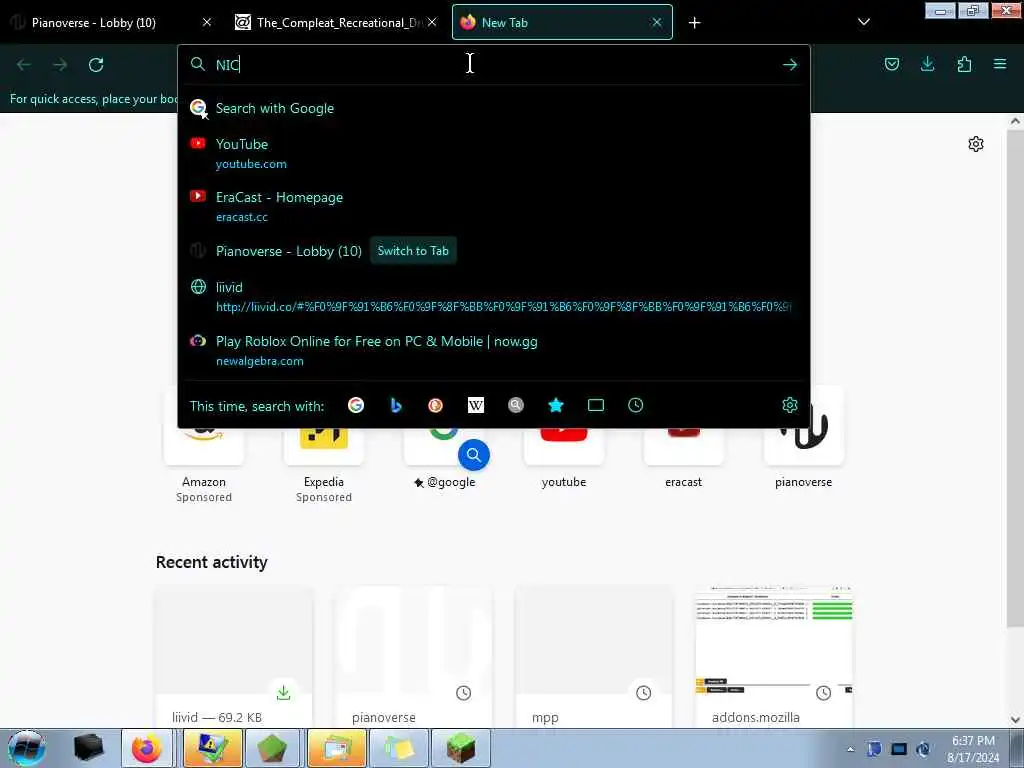The image size is (1024, 768).
Task: Search open tabs using the tab icon
Action: pos(596,406)
